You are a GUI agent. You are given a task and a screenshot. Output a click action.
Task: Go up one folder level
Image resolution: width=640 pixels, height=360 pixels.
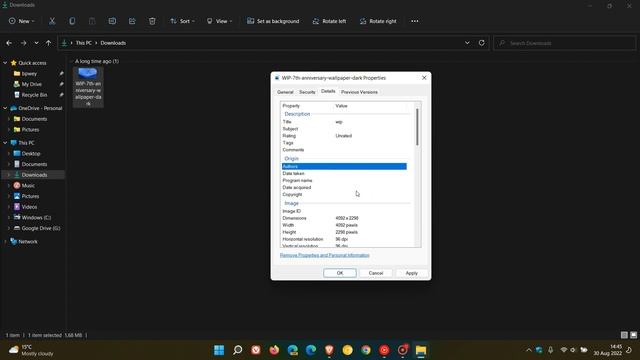[x=48, y=43]
